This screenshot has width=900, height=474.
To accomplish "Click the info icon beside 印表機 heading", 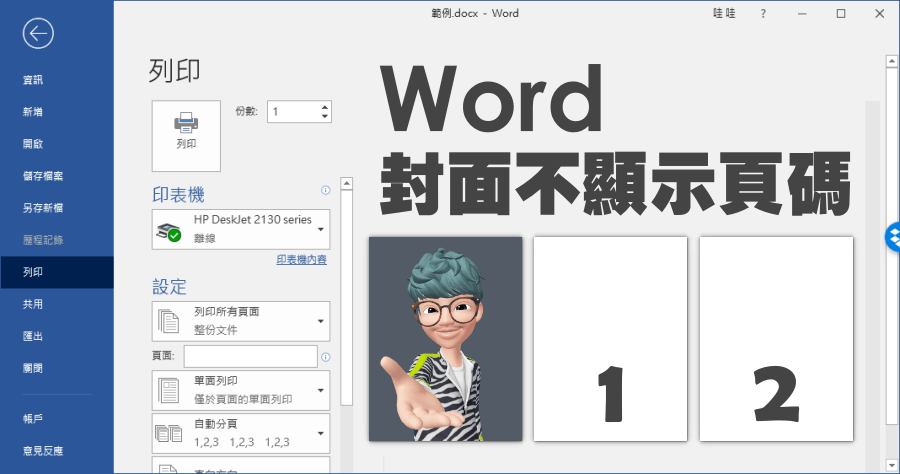I will [325, 190].
